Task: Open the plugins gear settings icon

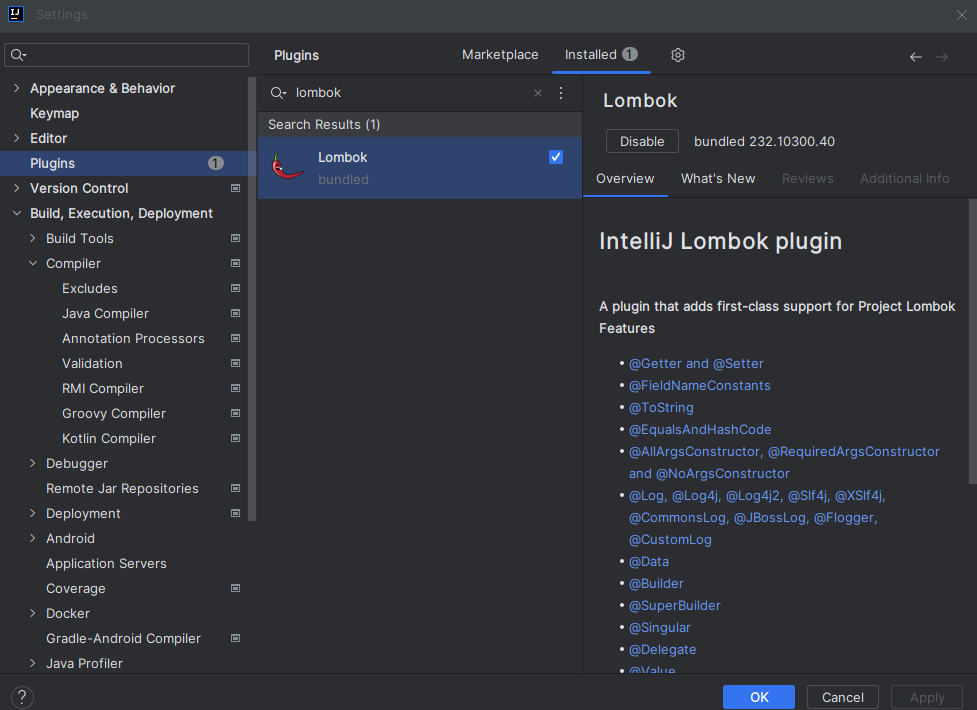Action: point(677,55)
